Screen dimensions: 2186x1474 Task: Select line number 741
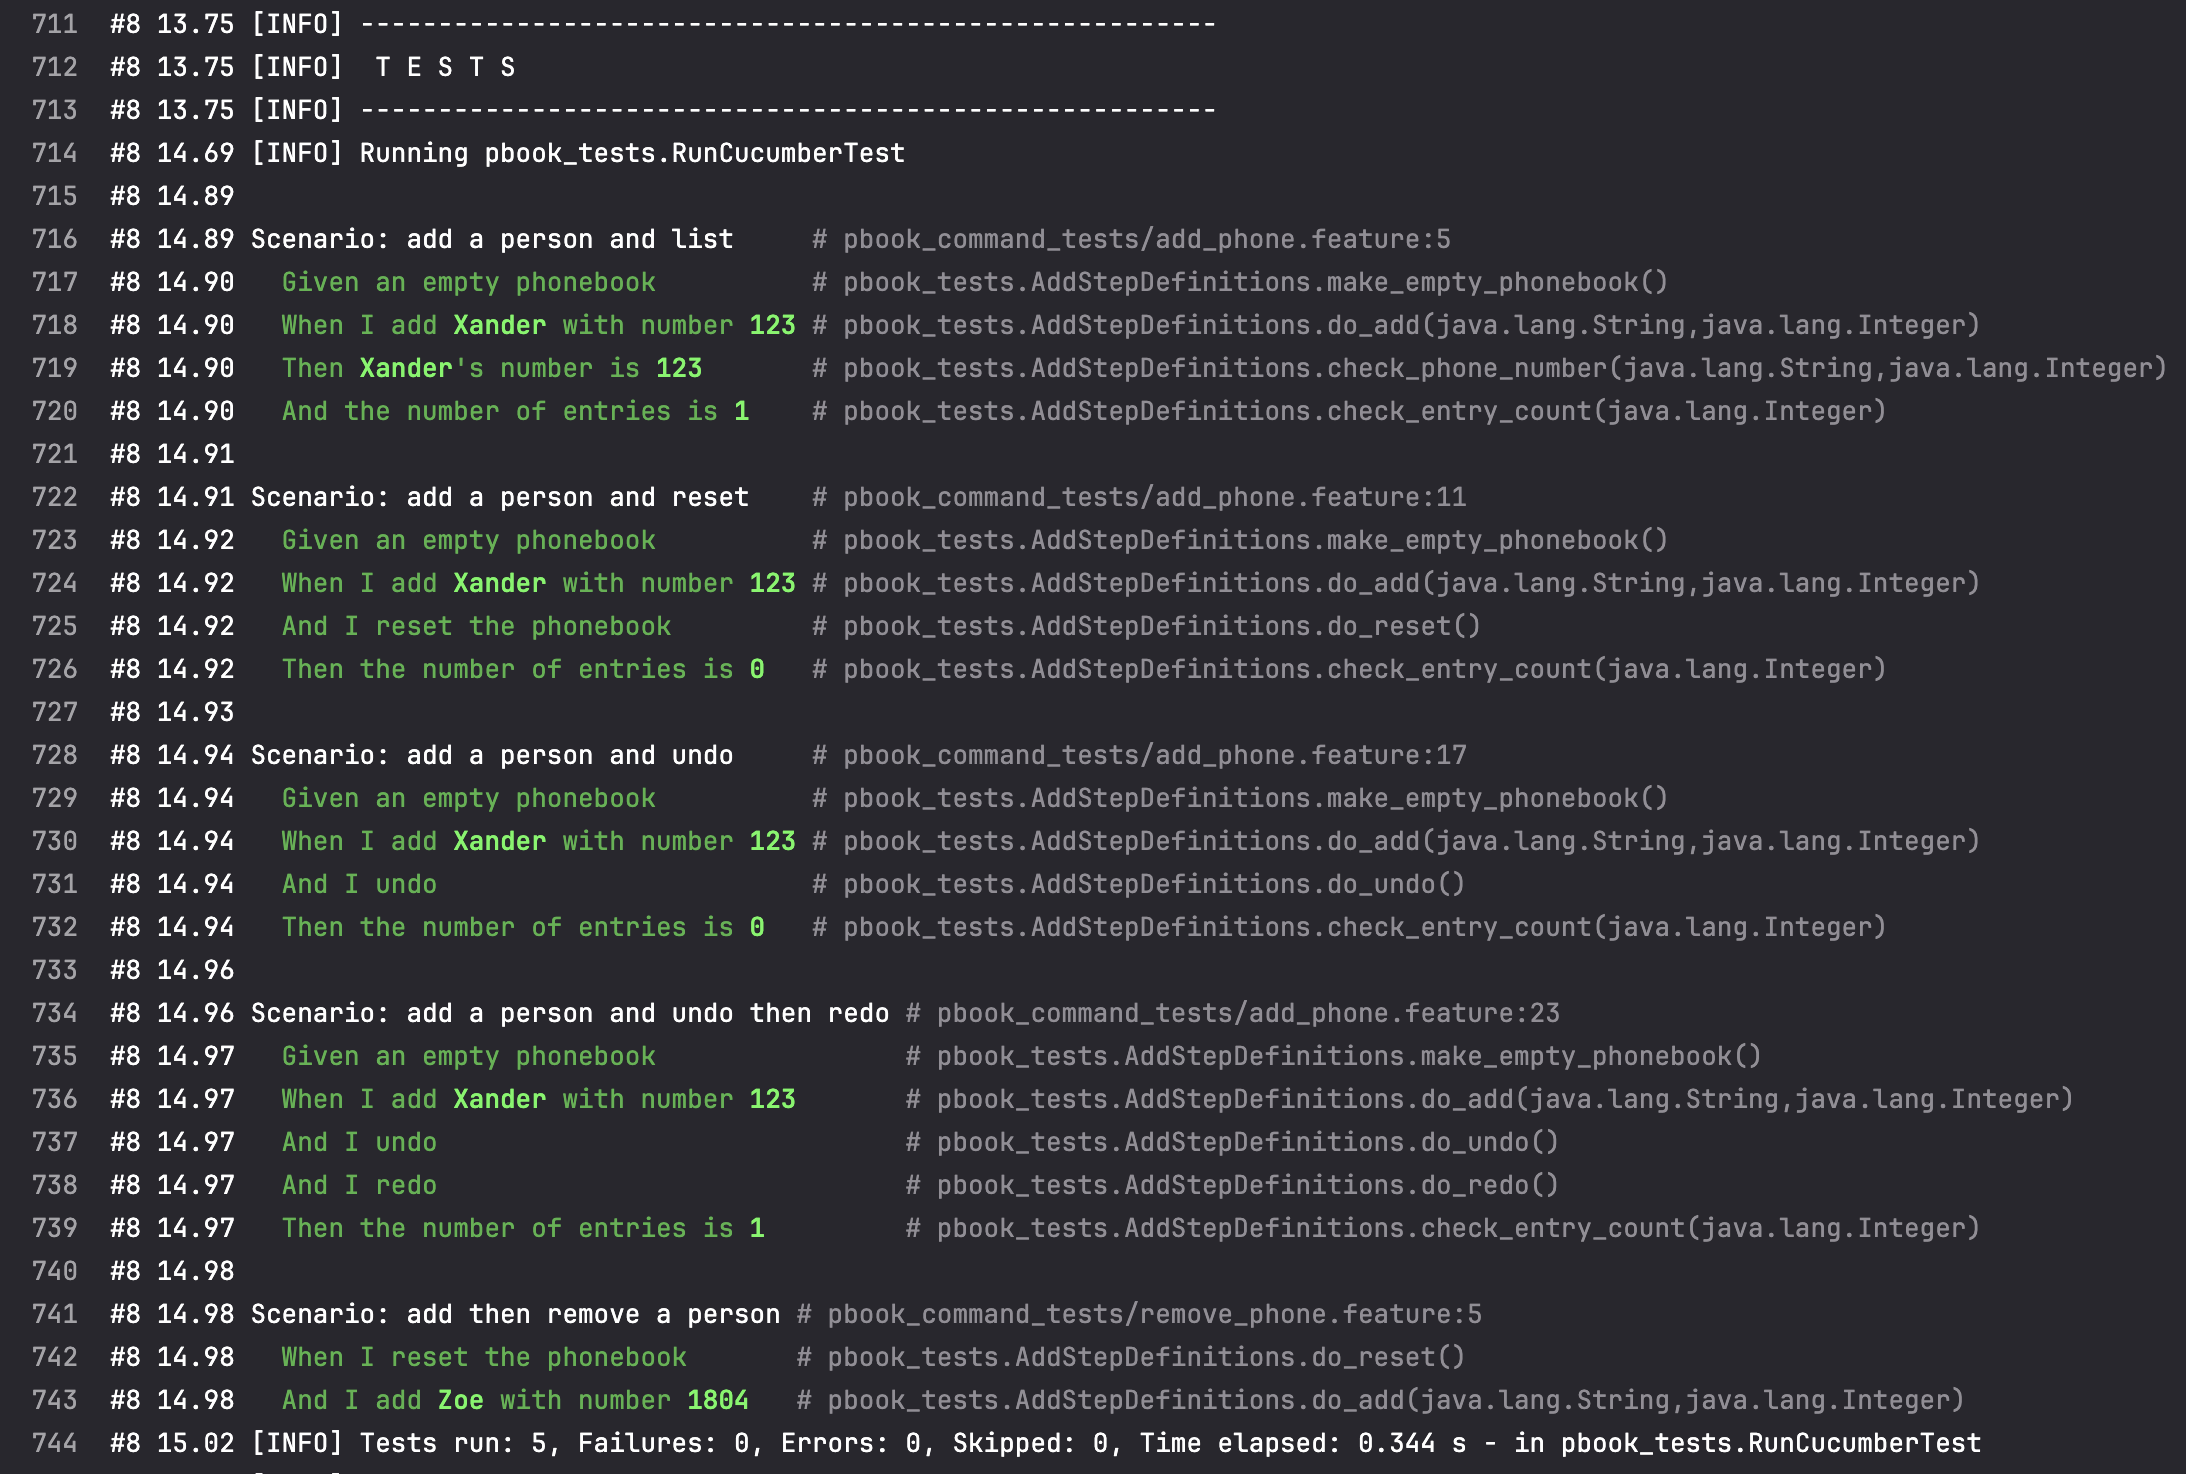point(54,1314)
